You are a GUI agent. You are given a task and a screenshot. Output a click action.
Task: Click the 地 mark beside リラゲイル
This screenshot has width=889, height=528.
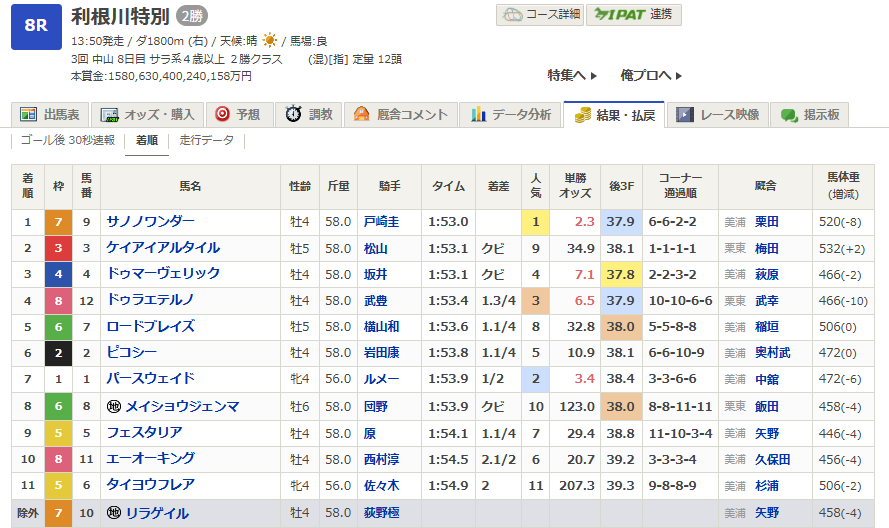(115, 513)
